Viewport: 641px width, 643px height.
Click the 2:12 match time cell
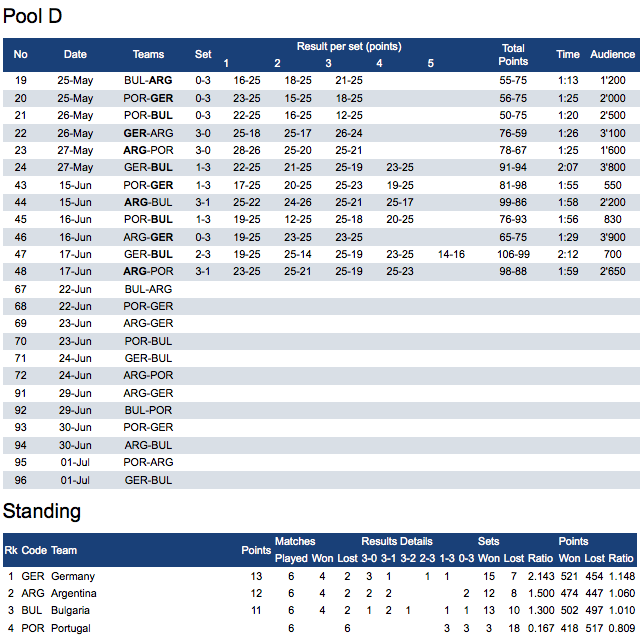tap(568, 255)
